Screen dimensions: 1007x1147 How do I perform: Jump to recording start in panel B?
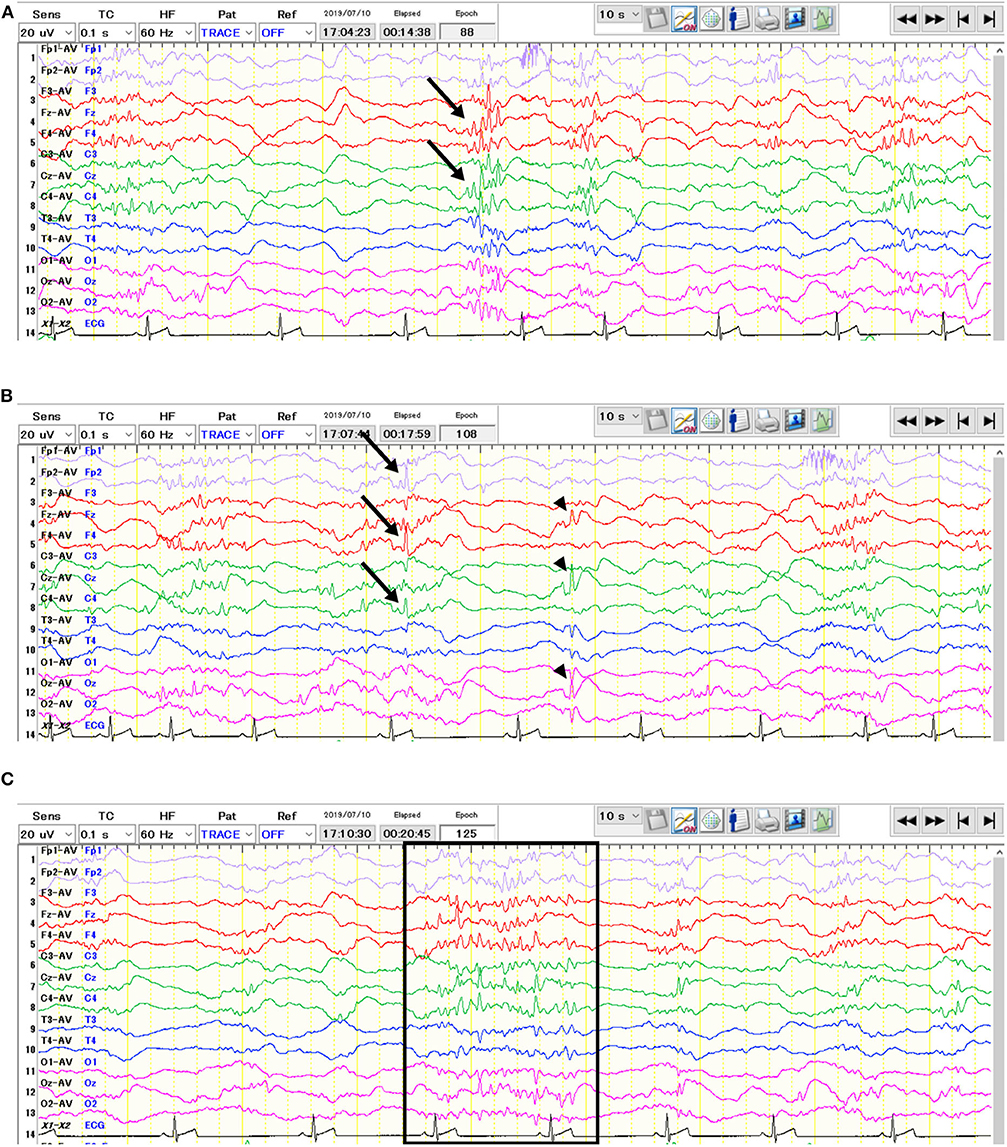point(962,421)
